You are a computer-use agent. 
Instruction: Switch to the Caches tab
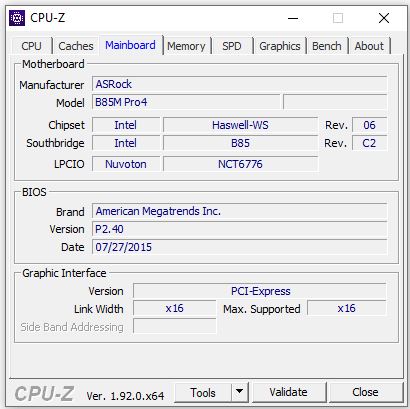point(76,46)
